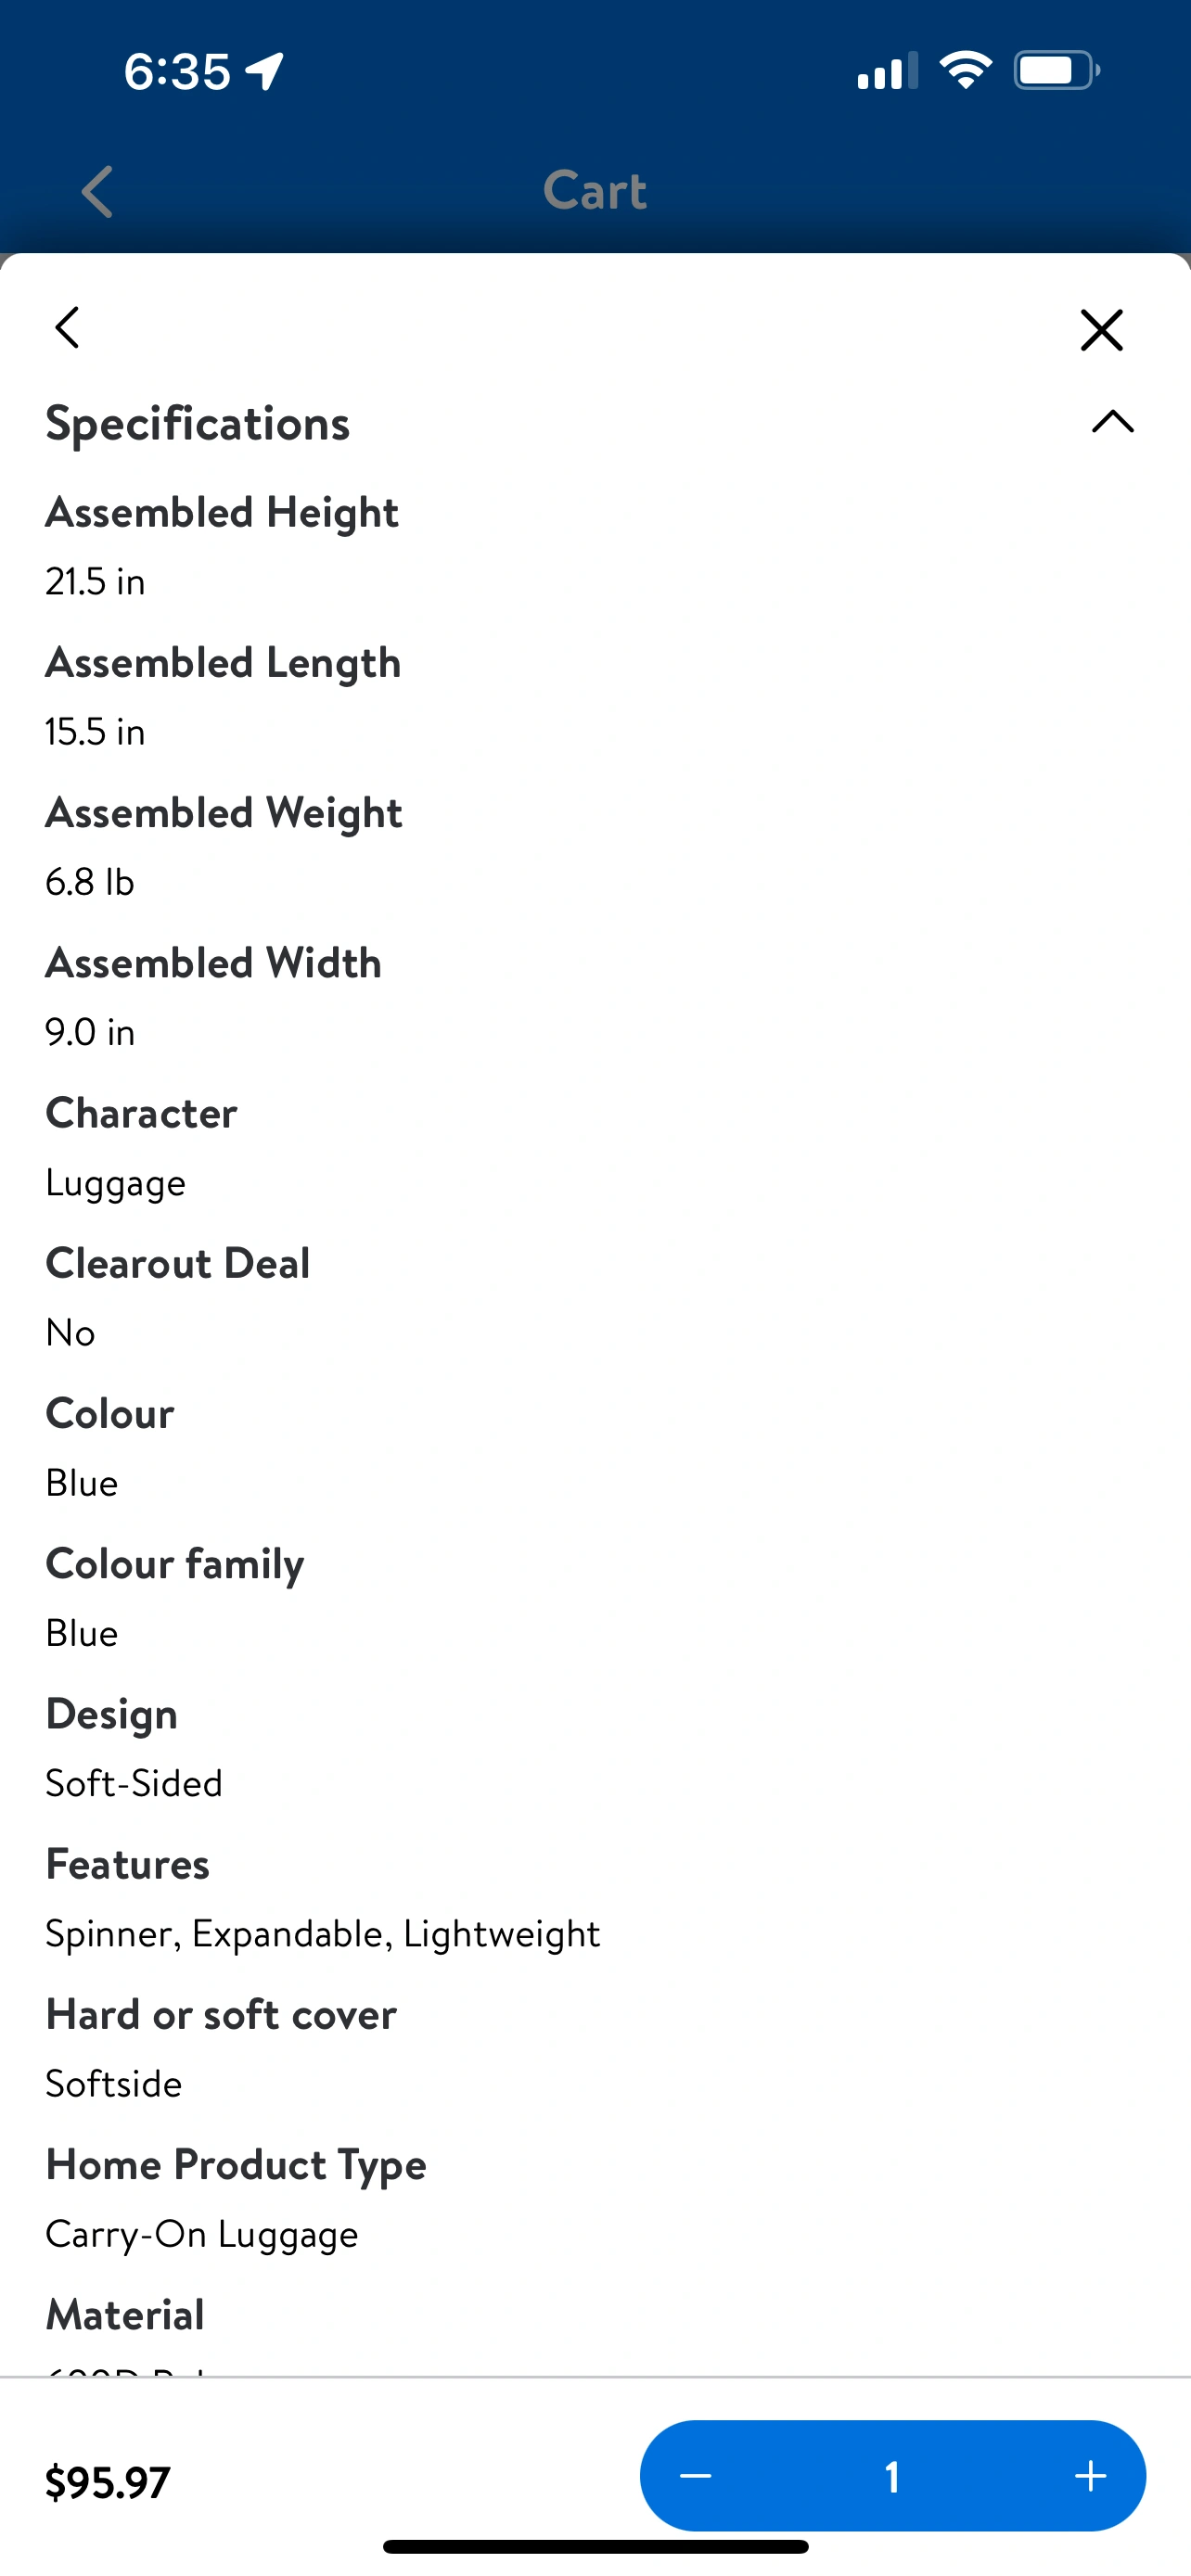1191x2576 pixels.
Task: Tap the Features value Spinner, Expandable, Lightweight
Action: (322, 1933)
